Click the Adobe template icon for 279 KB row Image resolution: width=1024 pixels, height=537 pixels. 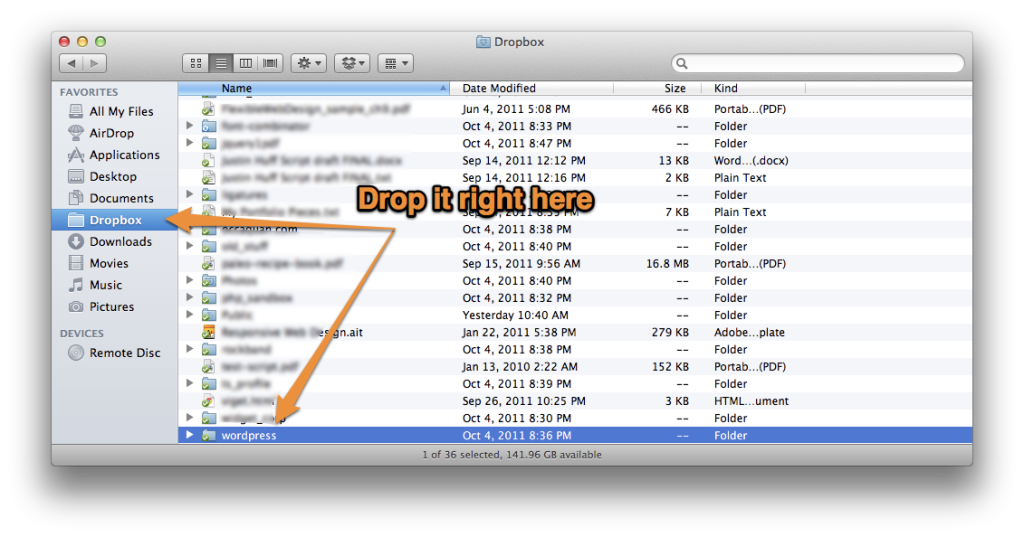pyautogui.click(x=209, y=333)
